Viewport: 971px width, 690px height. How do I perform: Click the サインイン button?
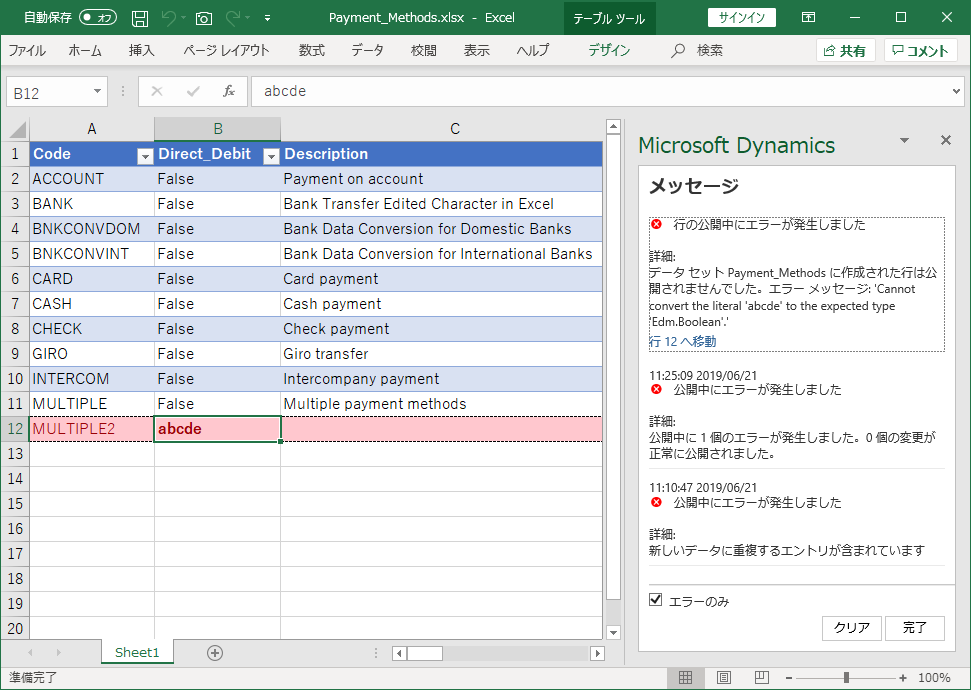click(x=742, y=17)
